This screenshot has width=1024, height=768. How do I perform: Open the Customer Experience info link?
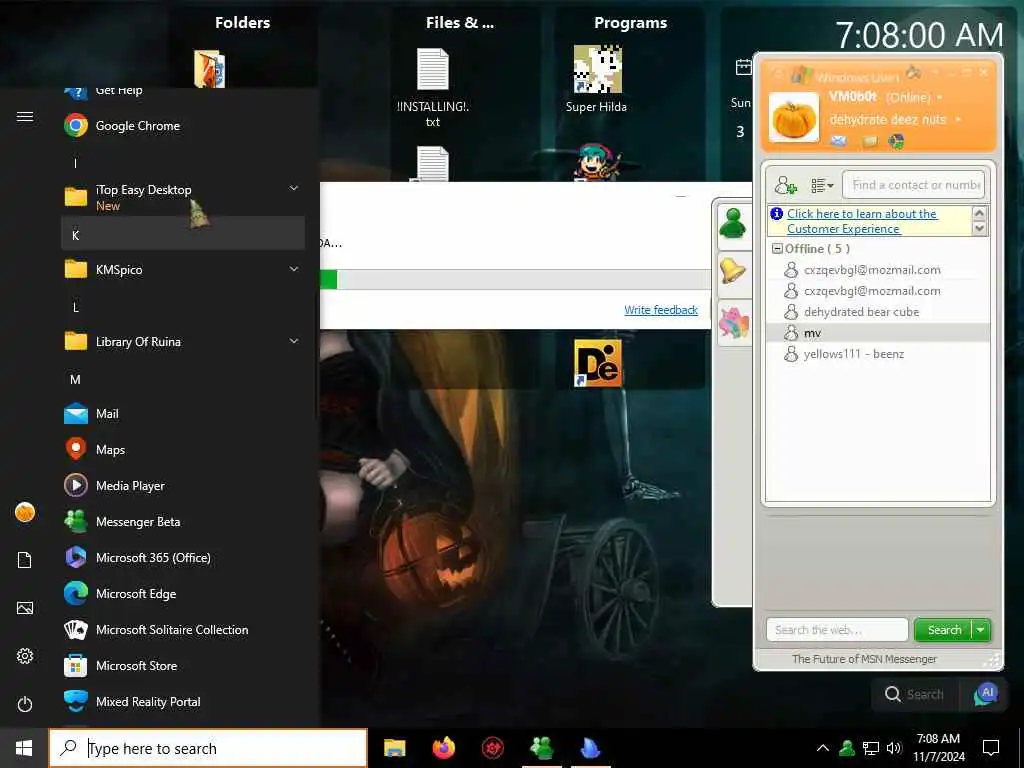pos(862,221)
